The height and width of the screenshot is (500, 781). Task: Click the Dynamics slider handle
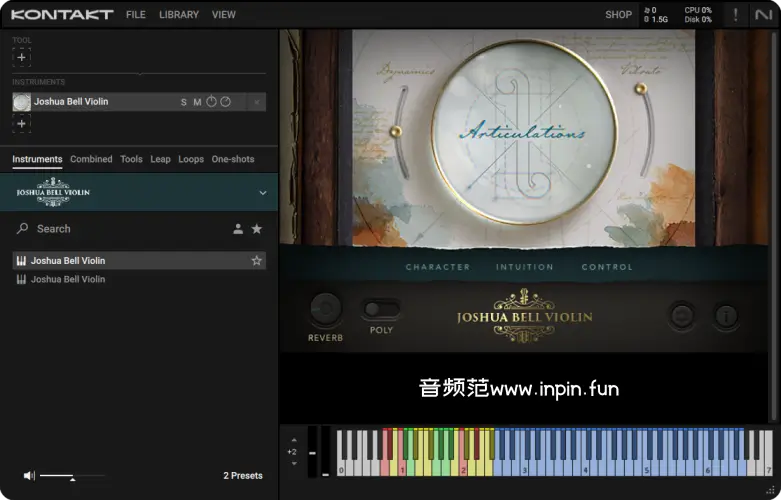pyautogui.click(x=396, y=131)
